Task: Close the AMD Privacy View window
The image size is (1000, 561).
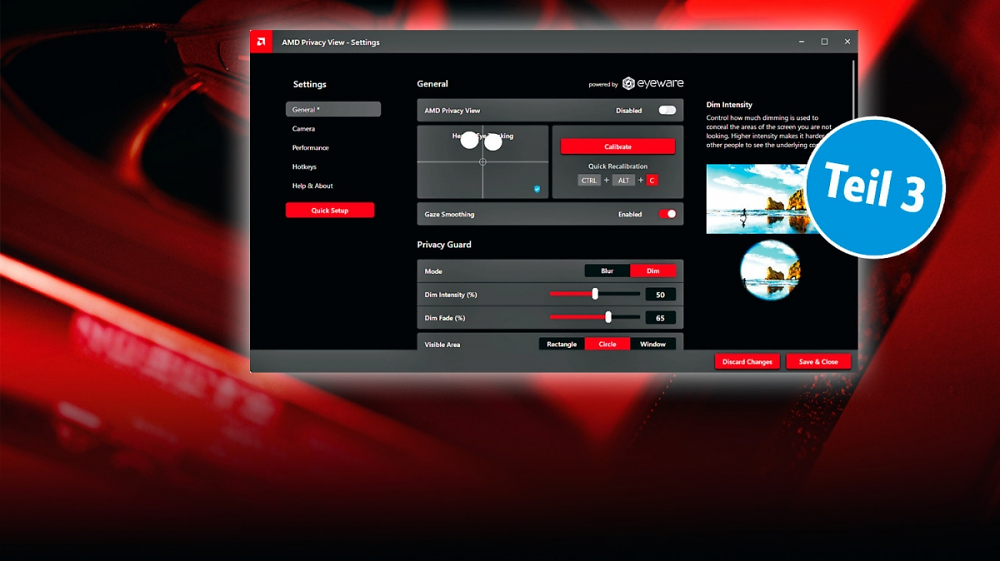Action: (847, 41)
